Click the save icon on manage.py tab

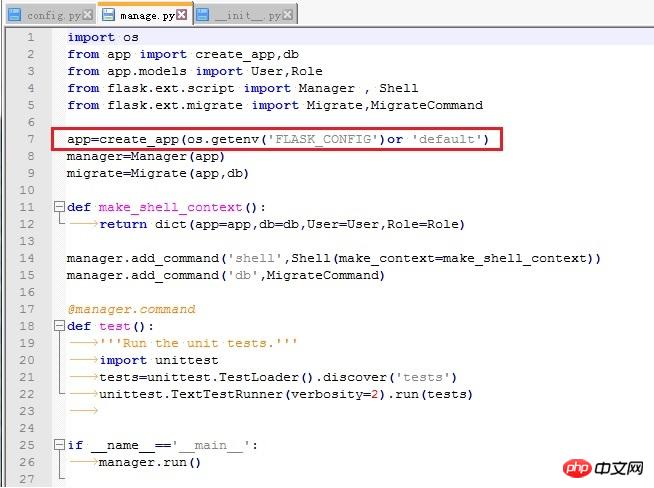point(108,15)
